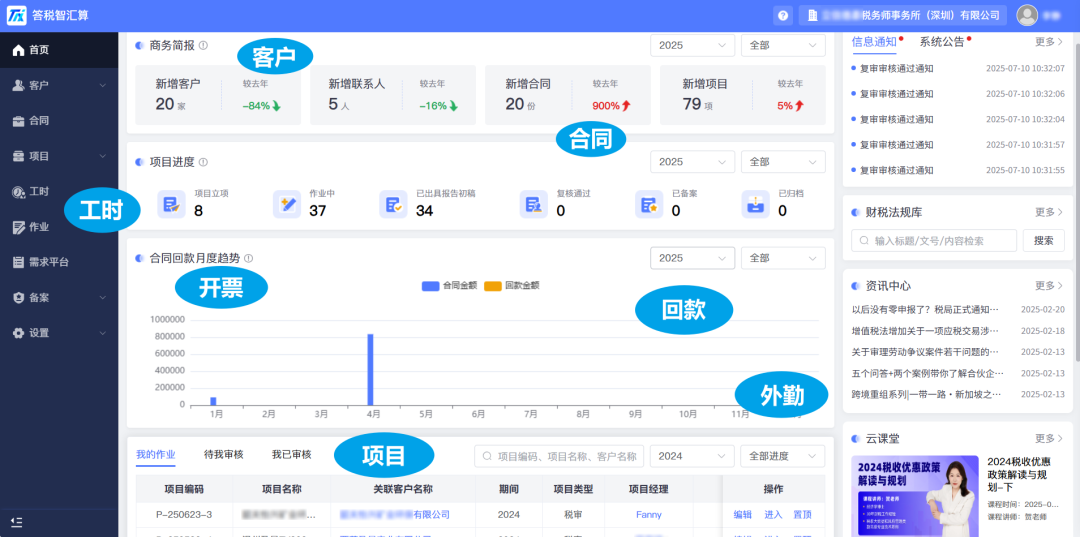Click 更多 beside 财税法规库
1080x537 pixels.
(1049, 212)
